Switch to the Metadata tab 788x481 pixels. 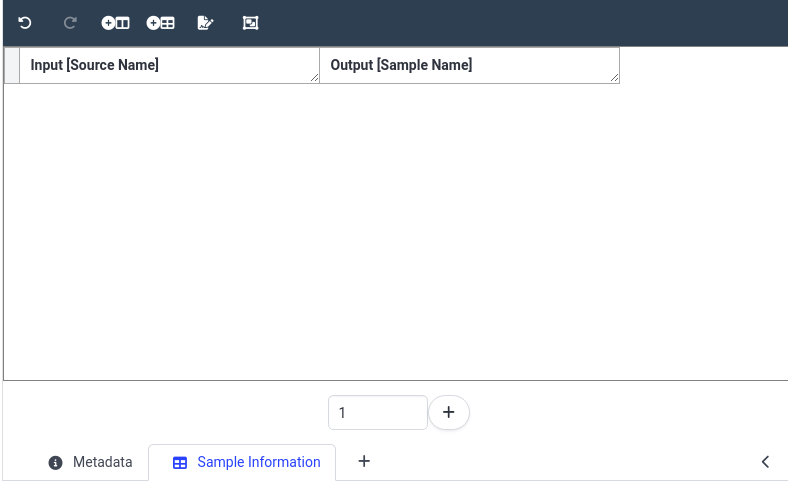90,462
